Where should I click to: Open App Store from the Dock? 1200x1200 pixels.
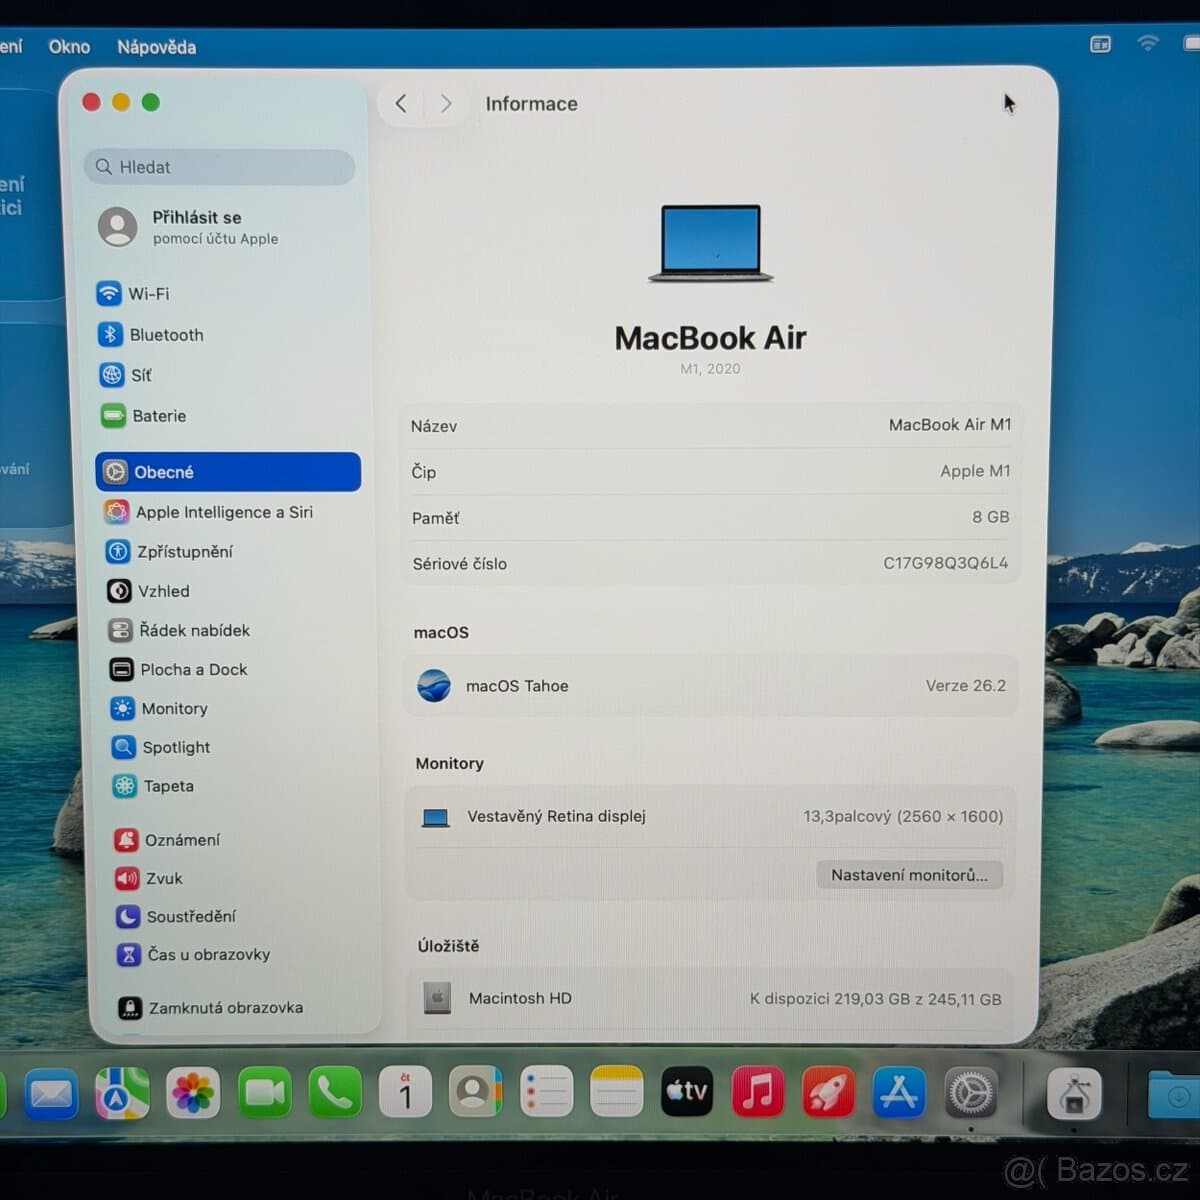pos(899,1092)
